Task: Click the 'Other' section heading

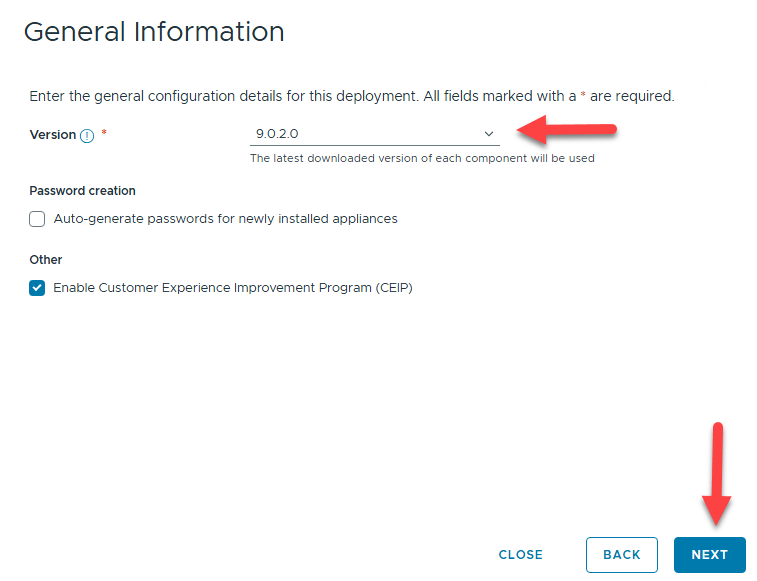Action: pos(46,260)
